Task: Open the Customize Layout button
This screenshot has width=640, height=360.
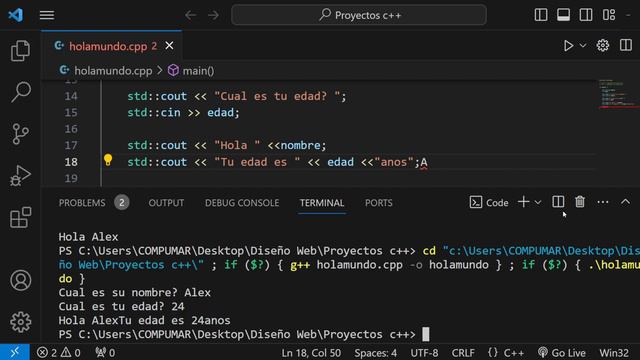Action: (x=609, y=15)
